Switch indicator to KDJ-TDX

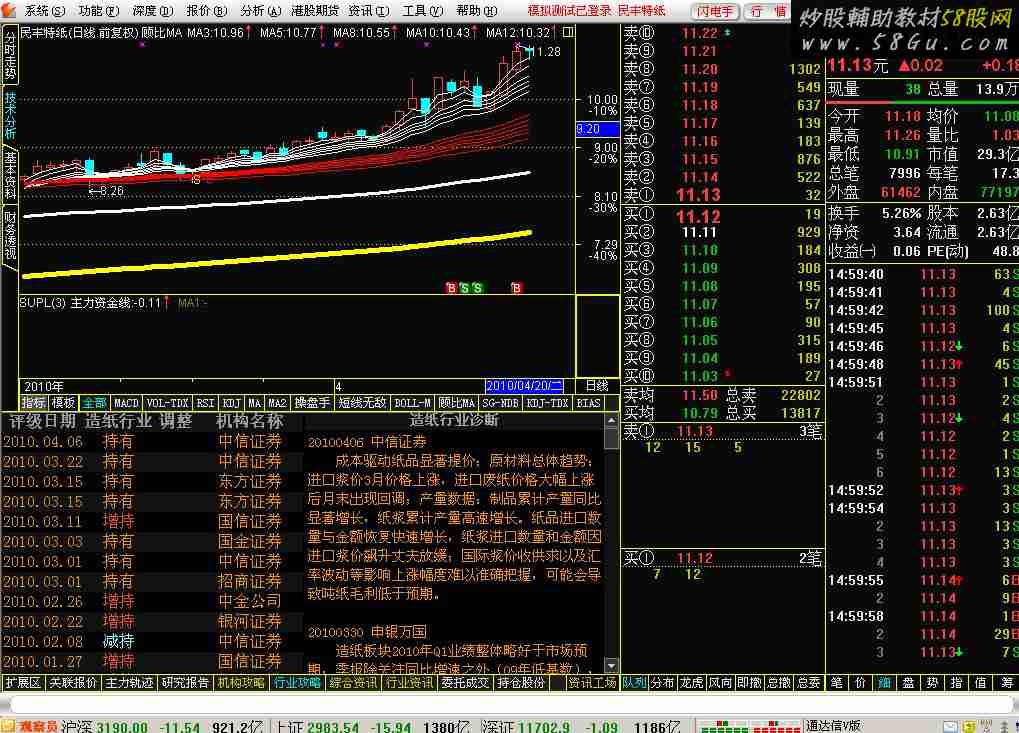click(548, 403)
